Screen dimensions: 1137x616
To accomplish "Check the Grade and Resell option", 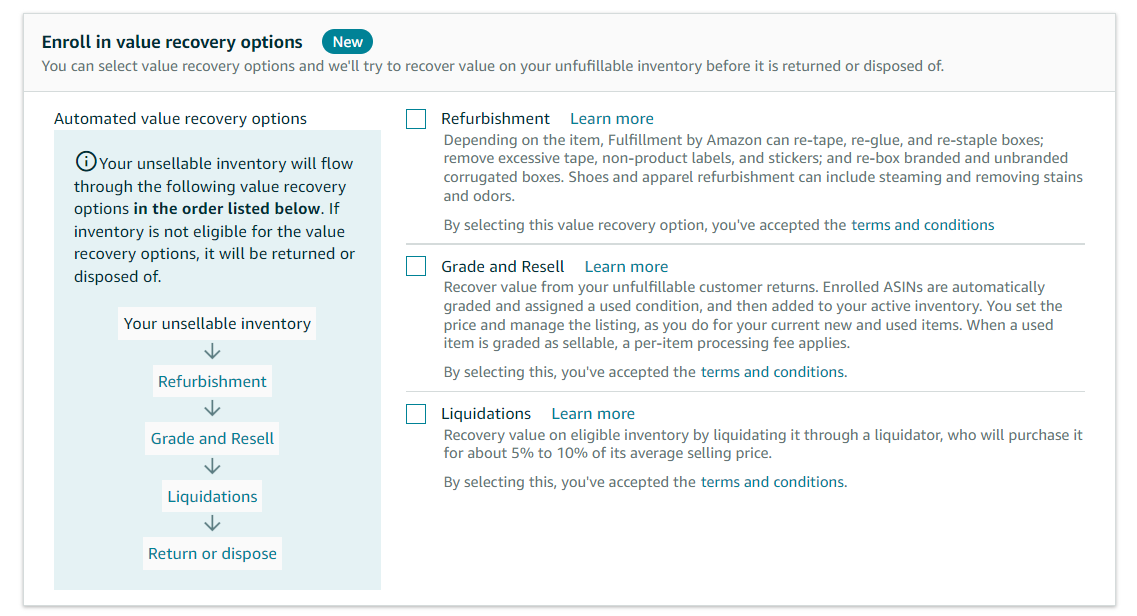I will (415, 265).
